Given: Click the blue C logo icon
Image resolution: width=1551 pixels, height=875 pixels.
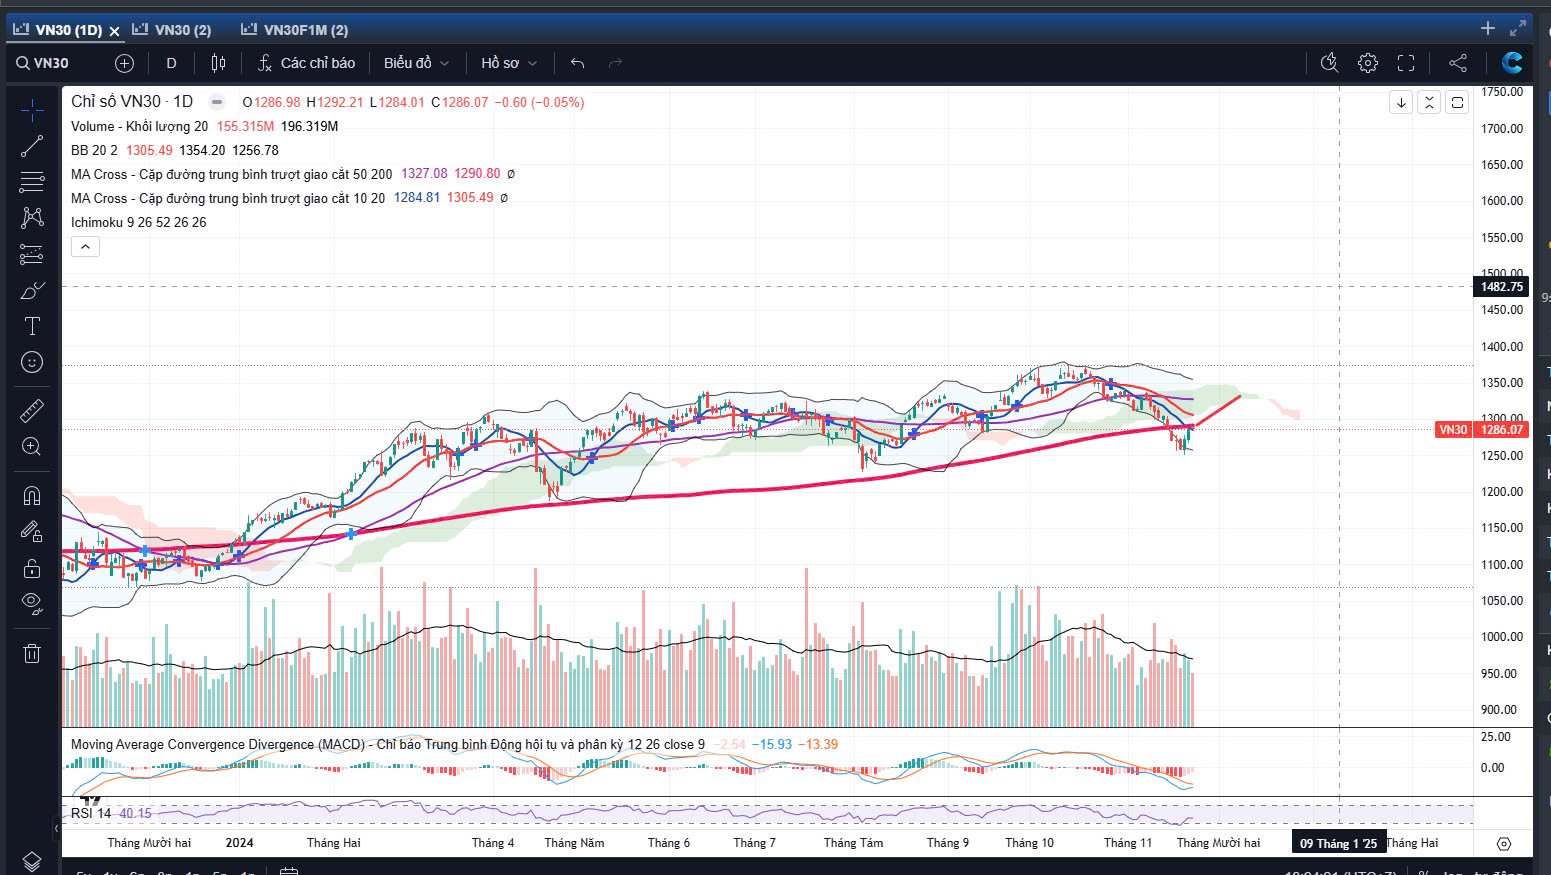Looking at the screenshot, I should click(x=1512, y=63).
